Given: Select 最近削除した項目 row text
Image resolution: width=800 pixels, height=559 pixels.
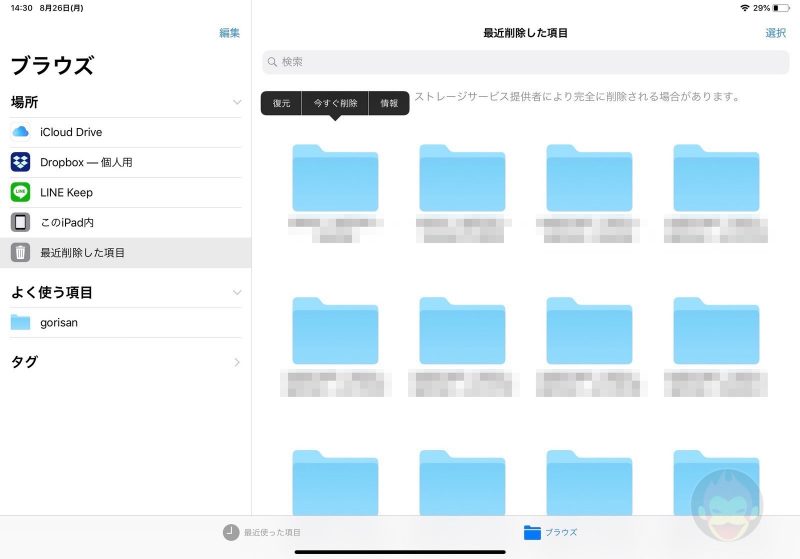Looking at the screenshot, I should (x=82, y=252).
